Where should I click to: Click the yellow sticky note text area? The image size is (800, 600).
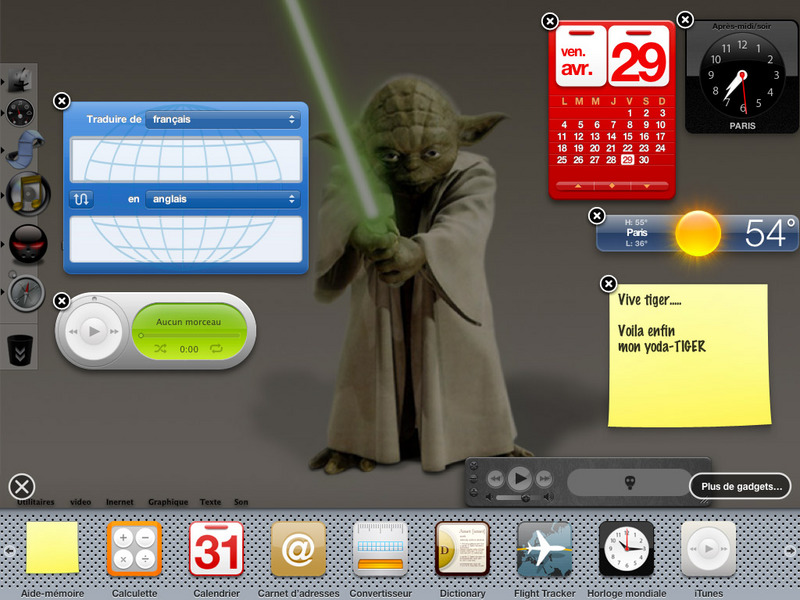coord(689,356)
